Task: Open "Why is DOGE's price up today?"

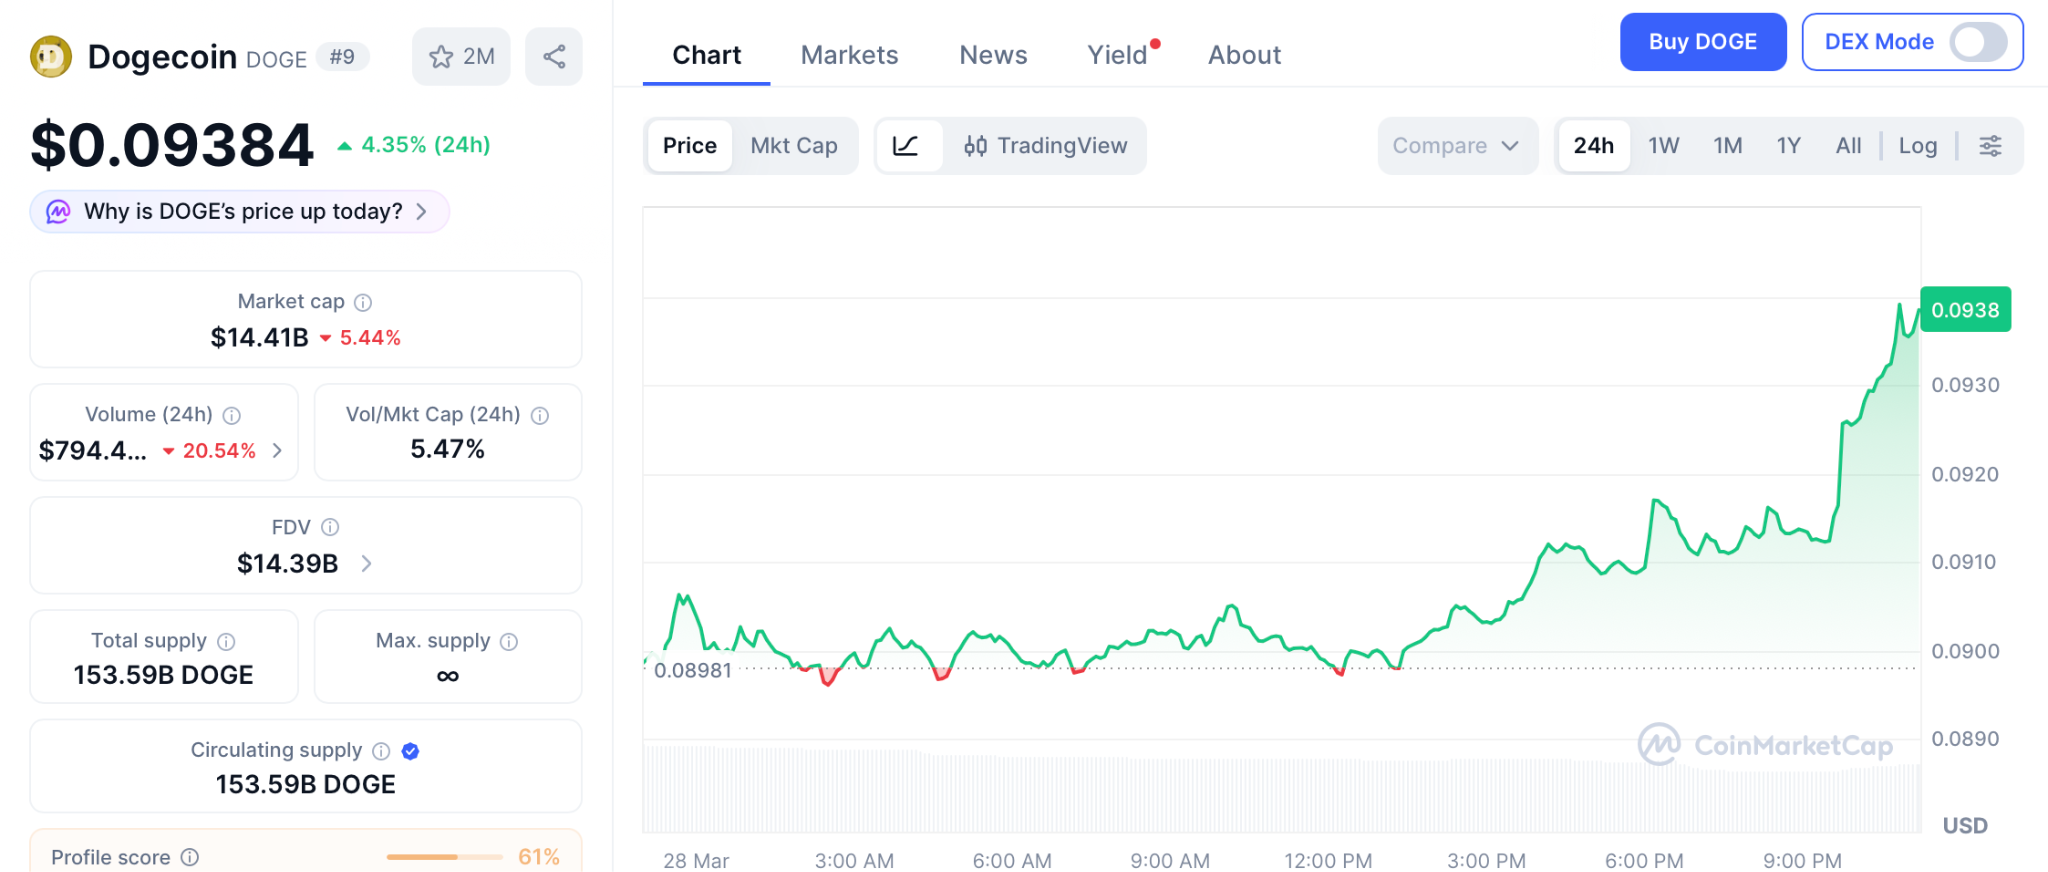Action: 240,212
